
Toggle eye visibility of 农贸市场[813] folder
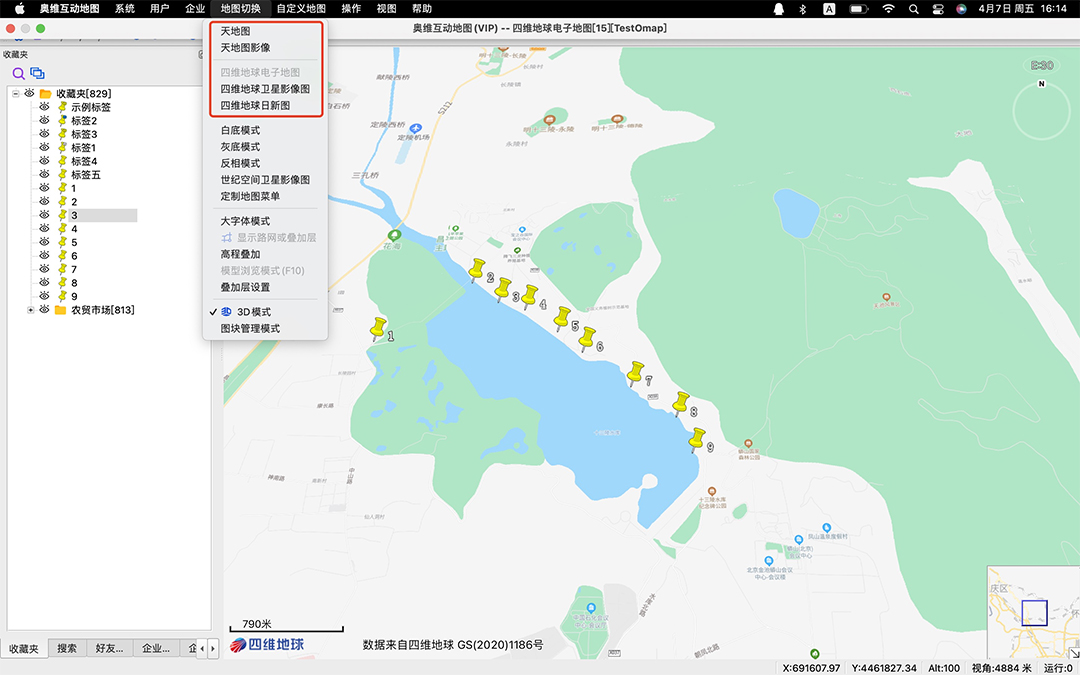pos(44,310)
